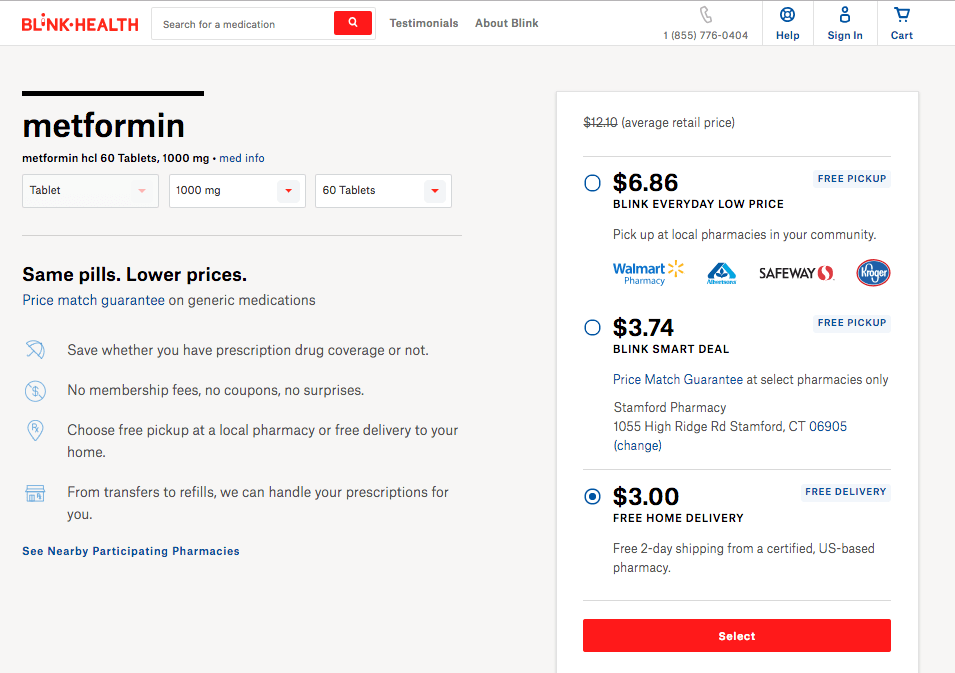Focus the medication search field
Screen dimensions: 955x673
tap(245, 24)
